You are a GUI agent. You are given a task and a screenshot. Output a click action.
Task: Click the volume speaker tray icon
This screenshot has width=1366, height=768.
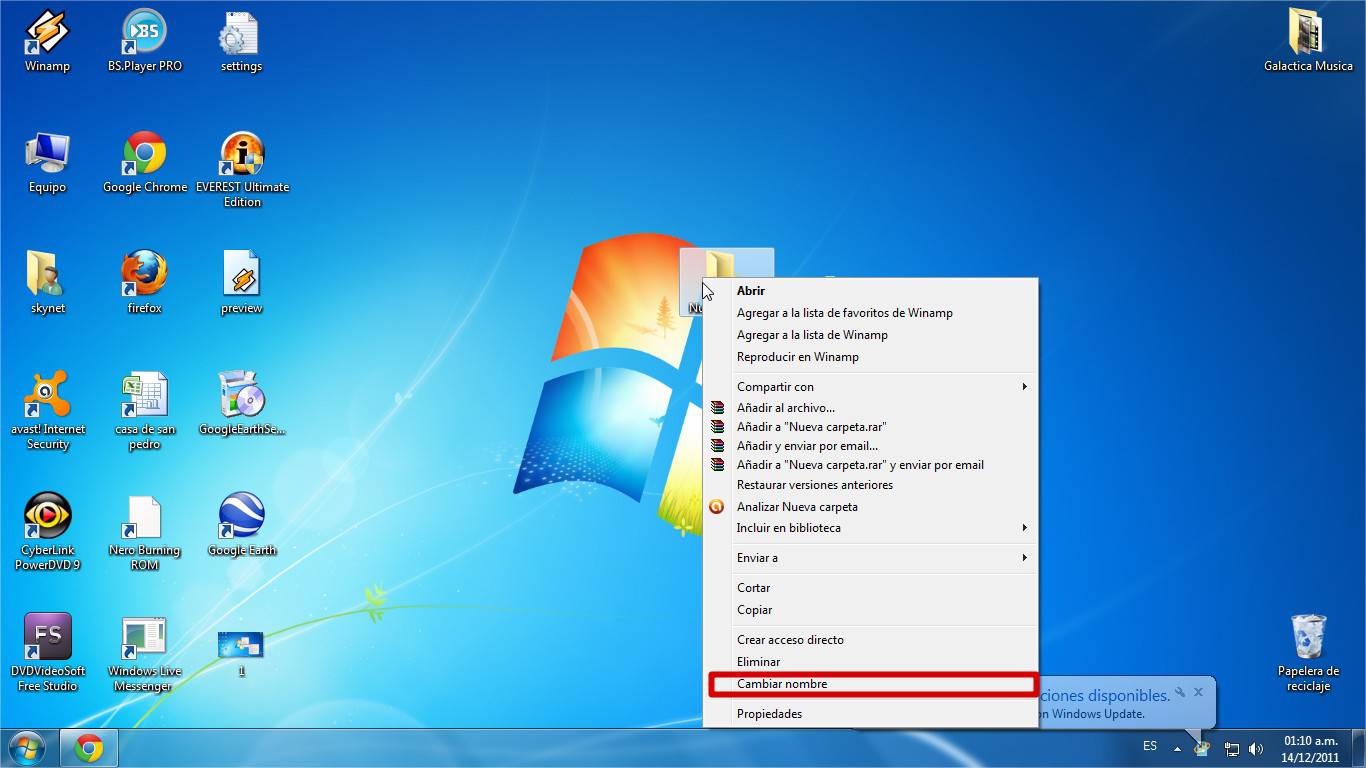pyautogui.click(x=1256, y=749)
